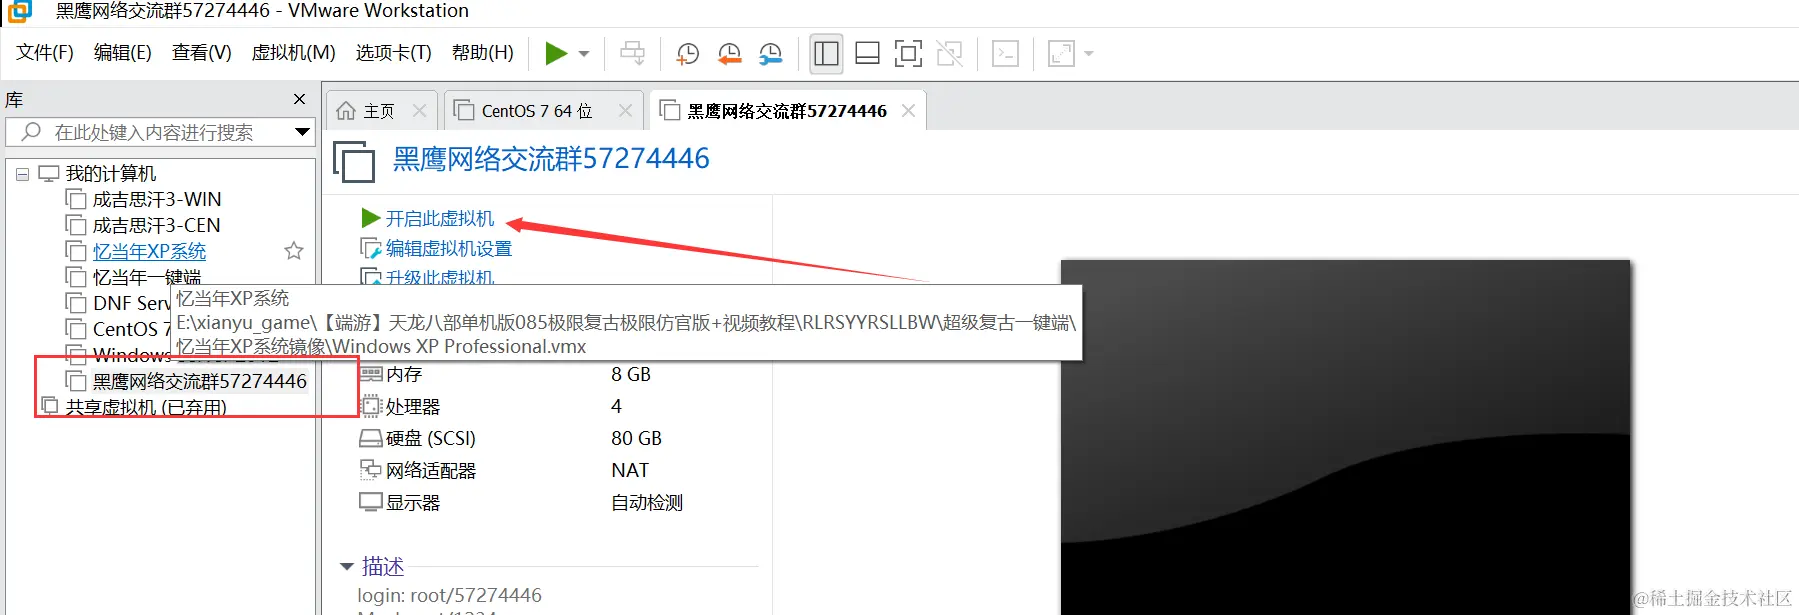Screen dimensions: 1799x615
Task: Click the virtual machine screen preview
Action: [x=1345, y=437]
